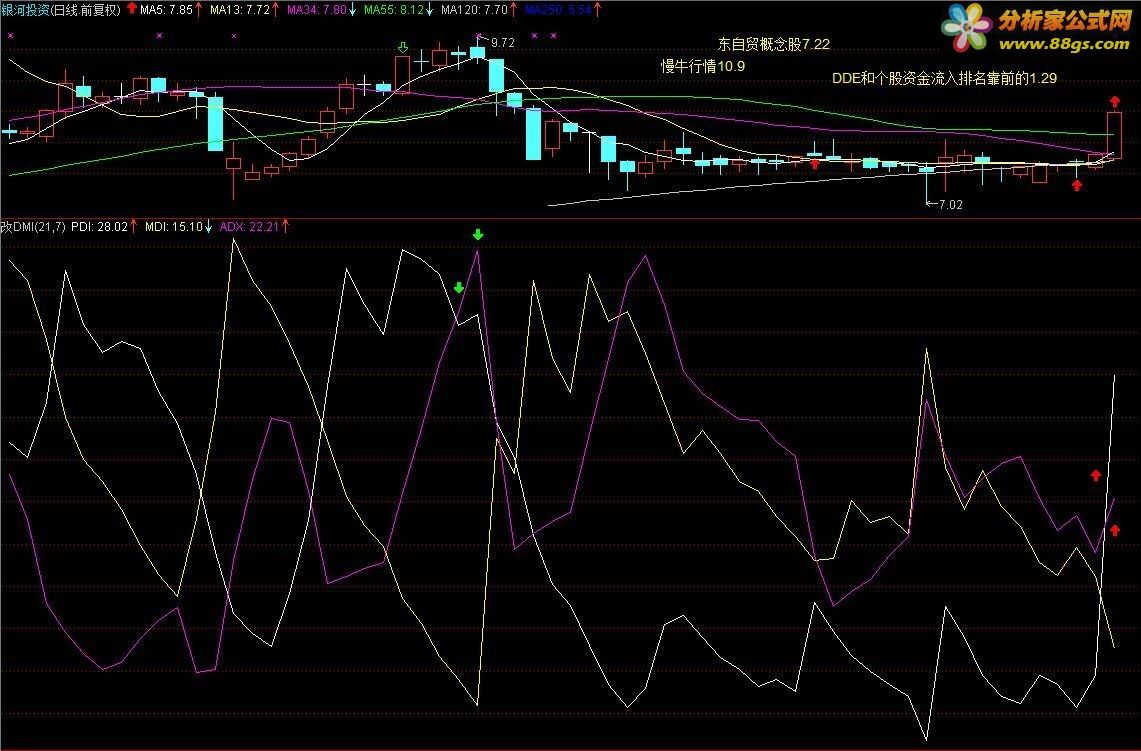Select the magenta MA34: 7.80 label

(x=317, y=9)
